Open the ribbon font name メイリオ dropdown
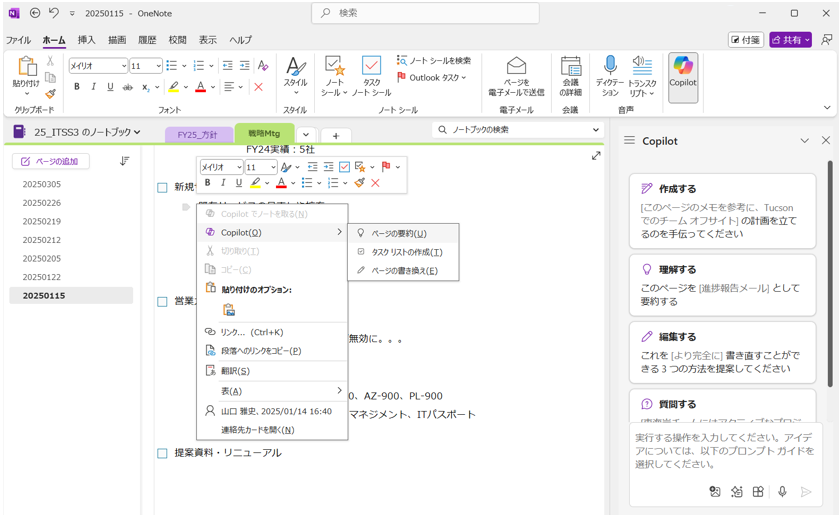Screen dimensions: 839x515 click(124, 66)
